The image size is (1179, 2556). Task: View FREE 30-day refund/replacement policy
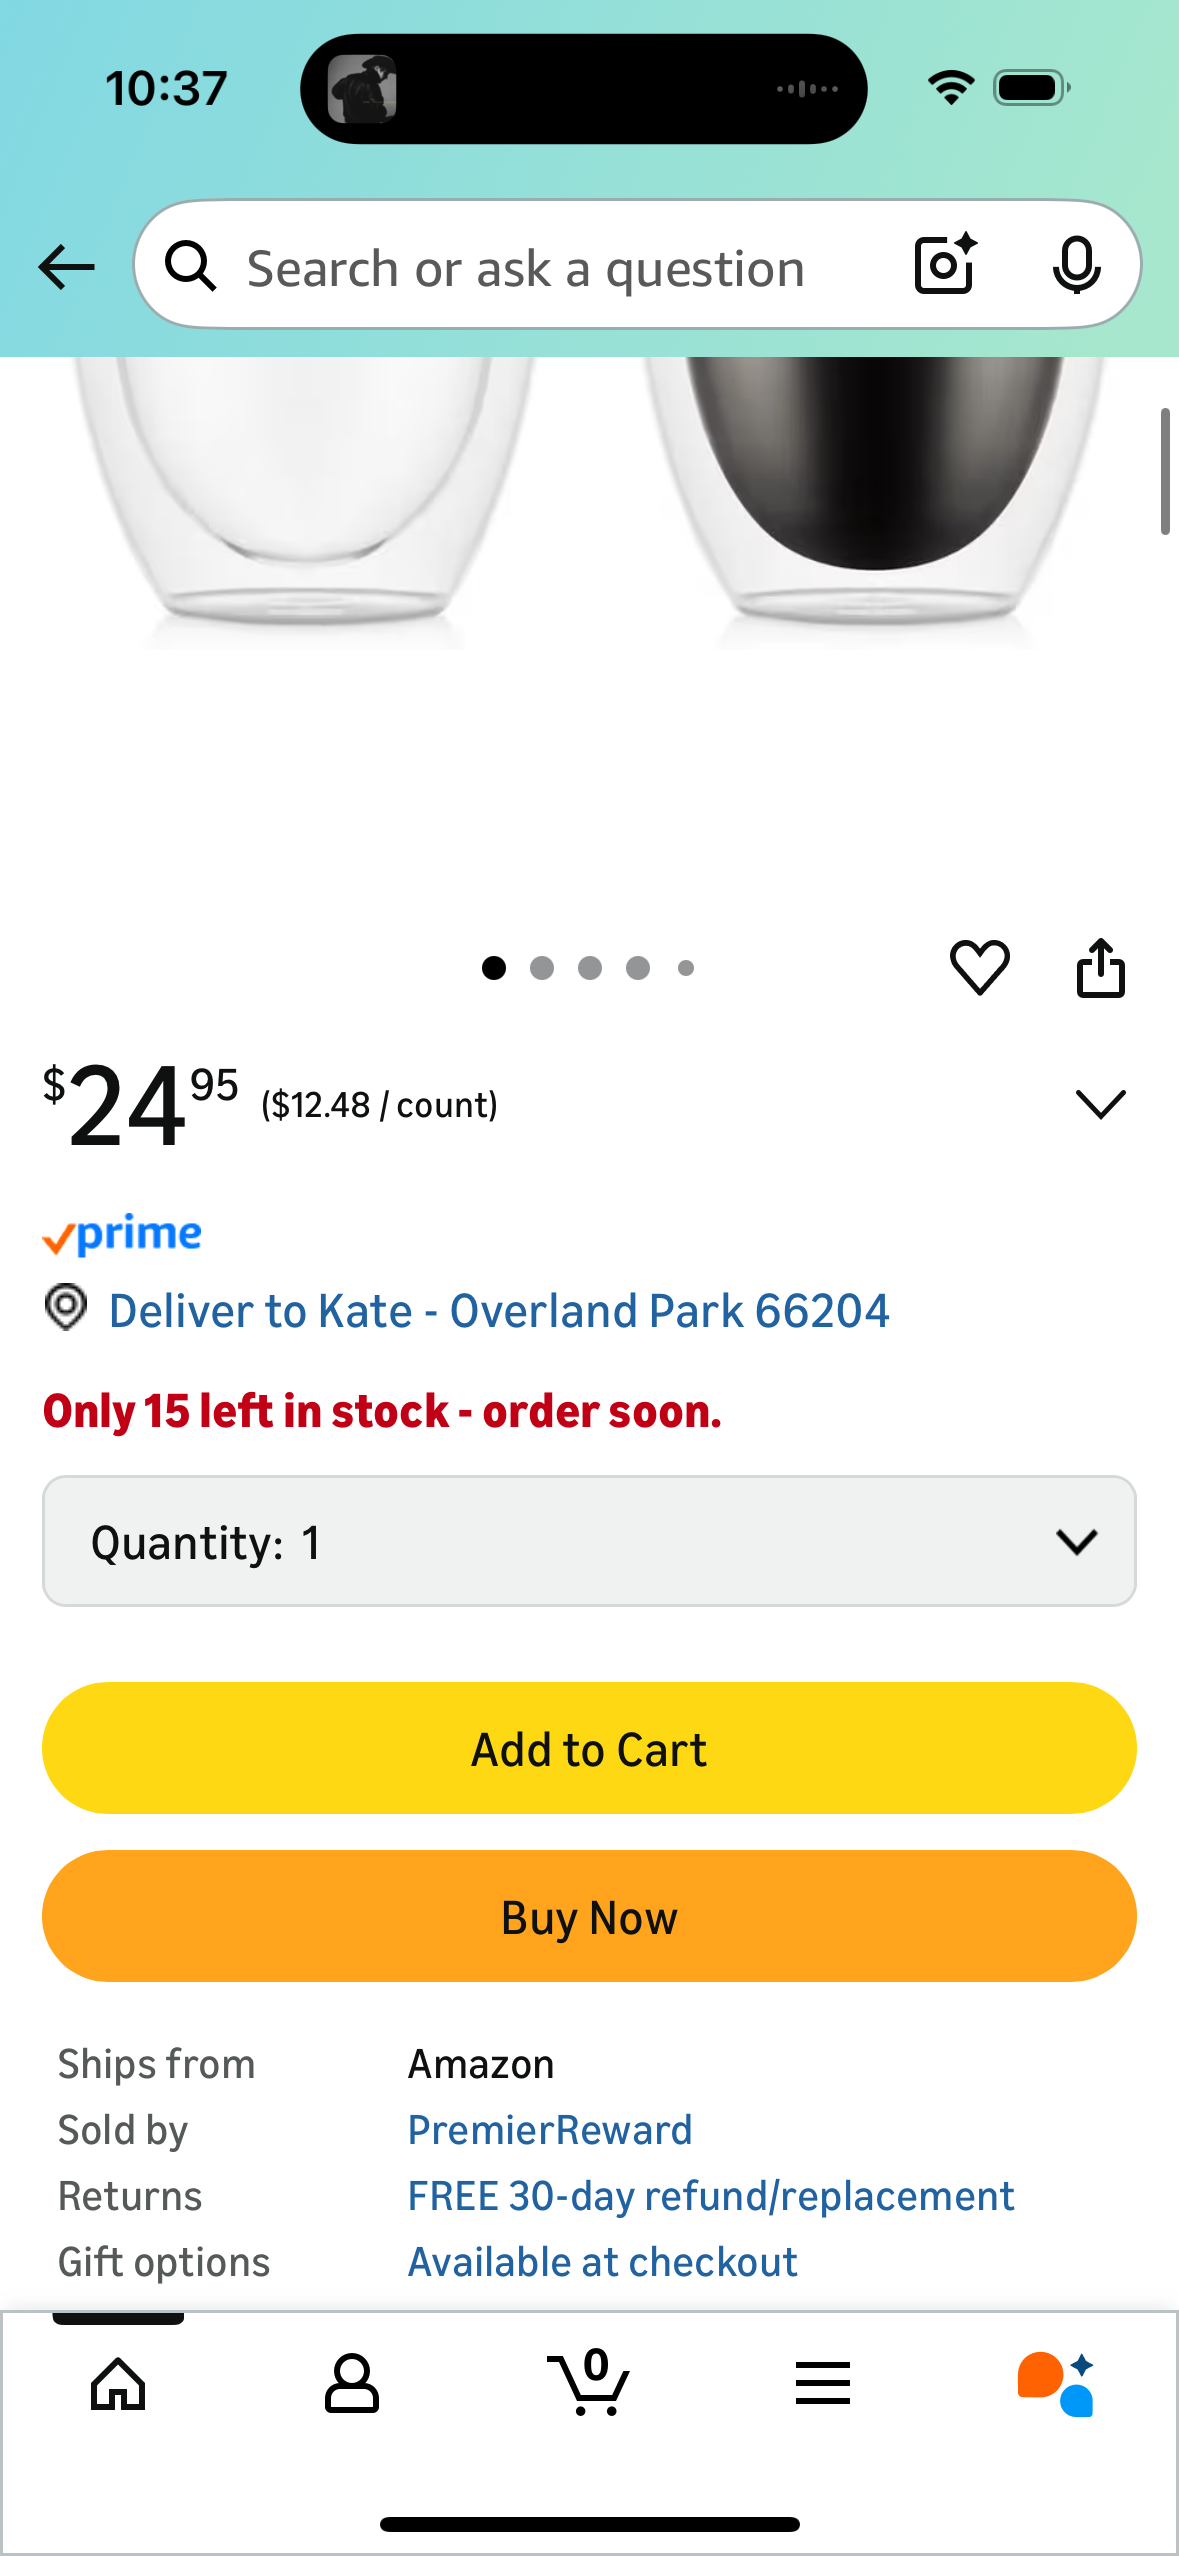[x=711, y=2196]
